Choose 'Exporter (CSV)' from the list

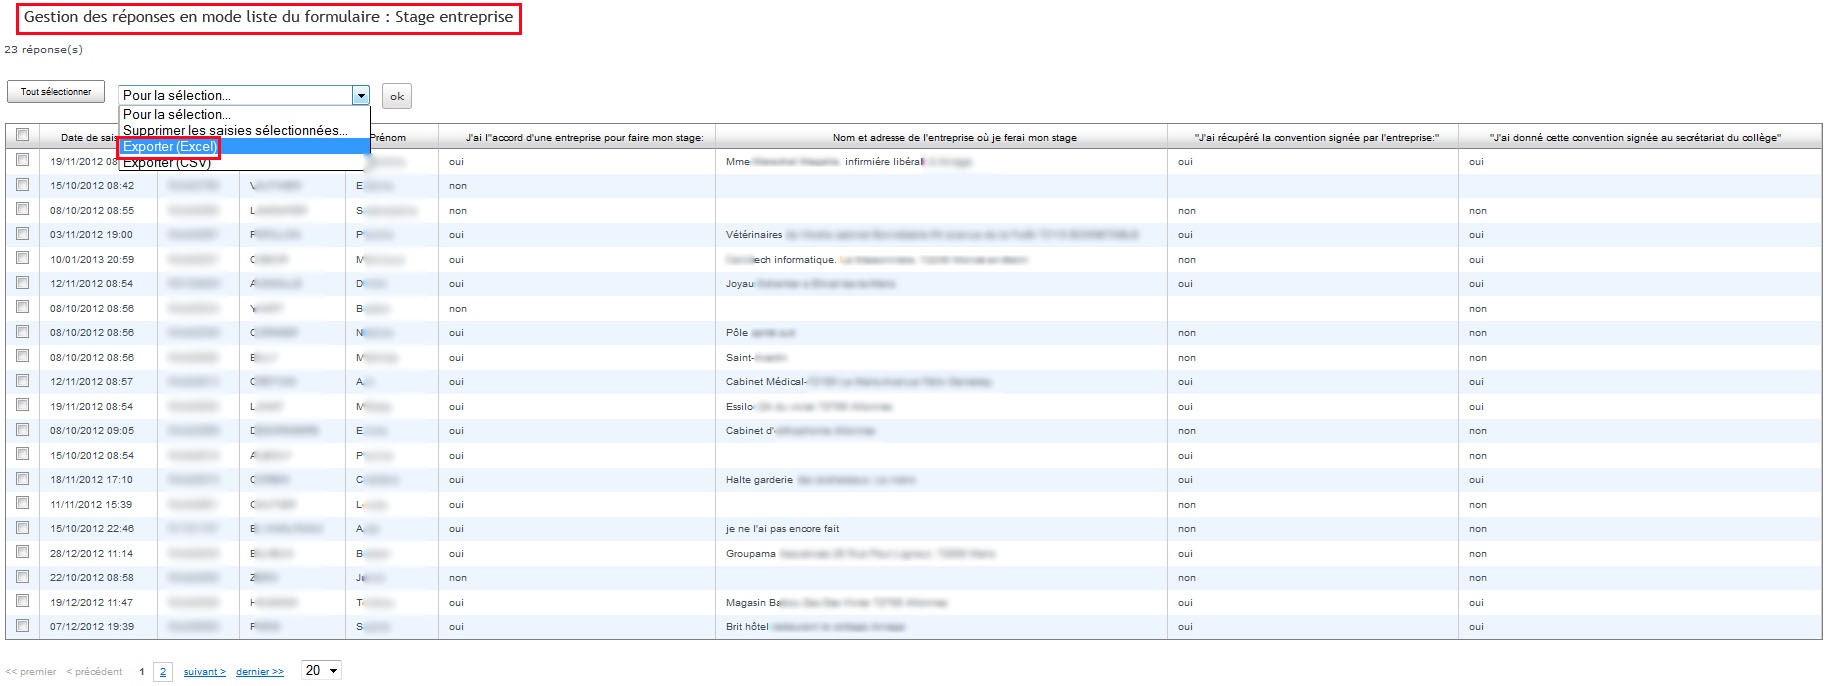[167, 164]
